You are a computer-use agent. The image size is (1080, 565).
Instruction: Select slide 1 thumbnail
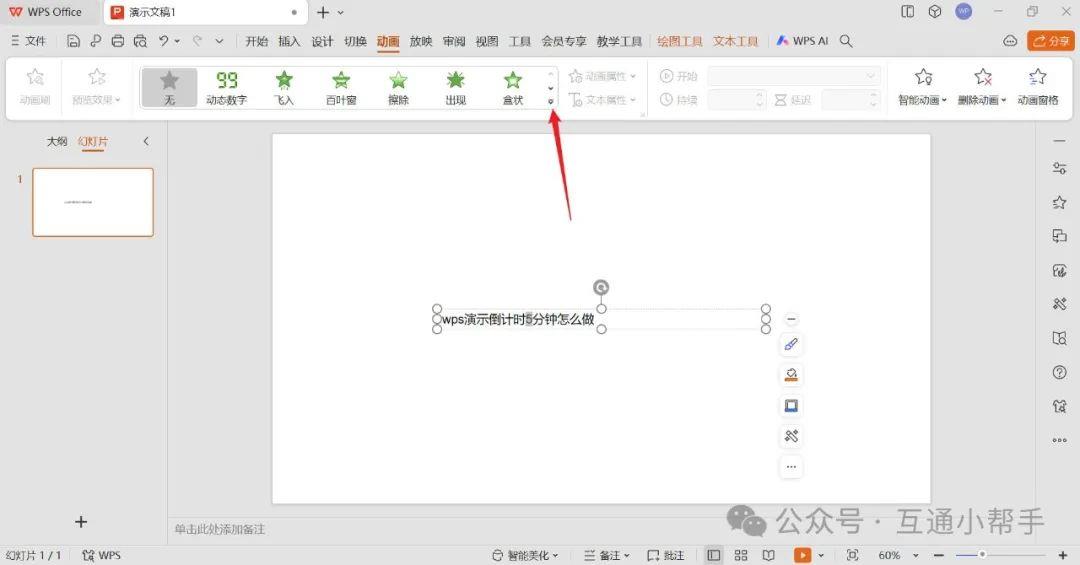93,203
